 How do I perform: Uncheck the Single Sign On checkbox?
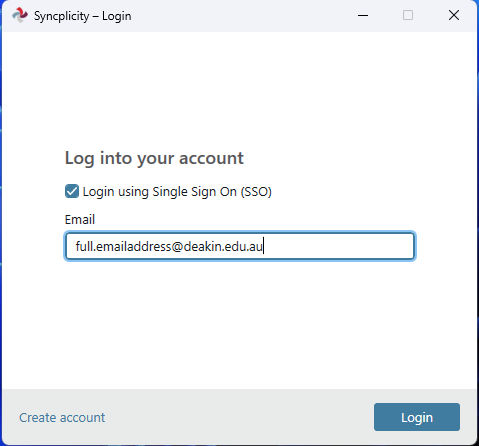(72, 191)
